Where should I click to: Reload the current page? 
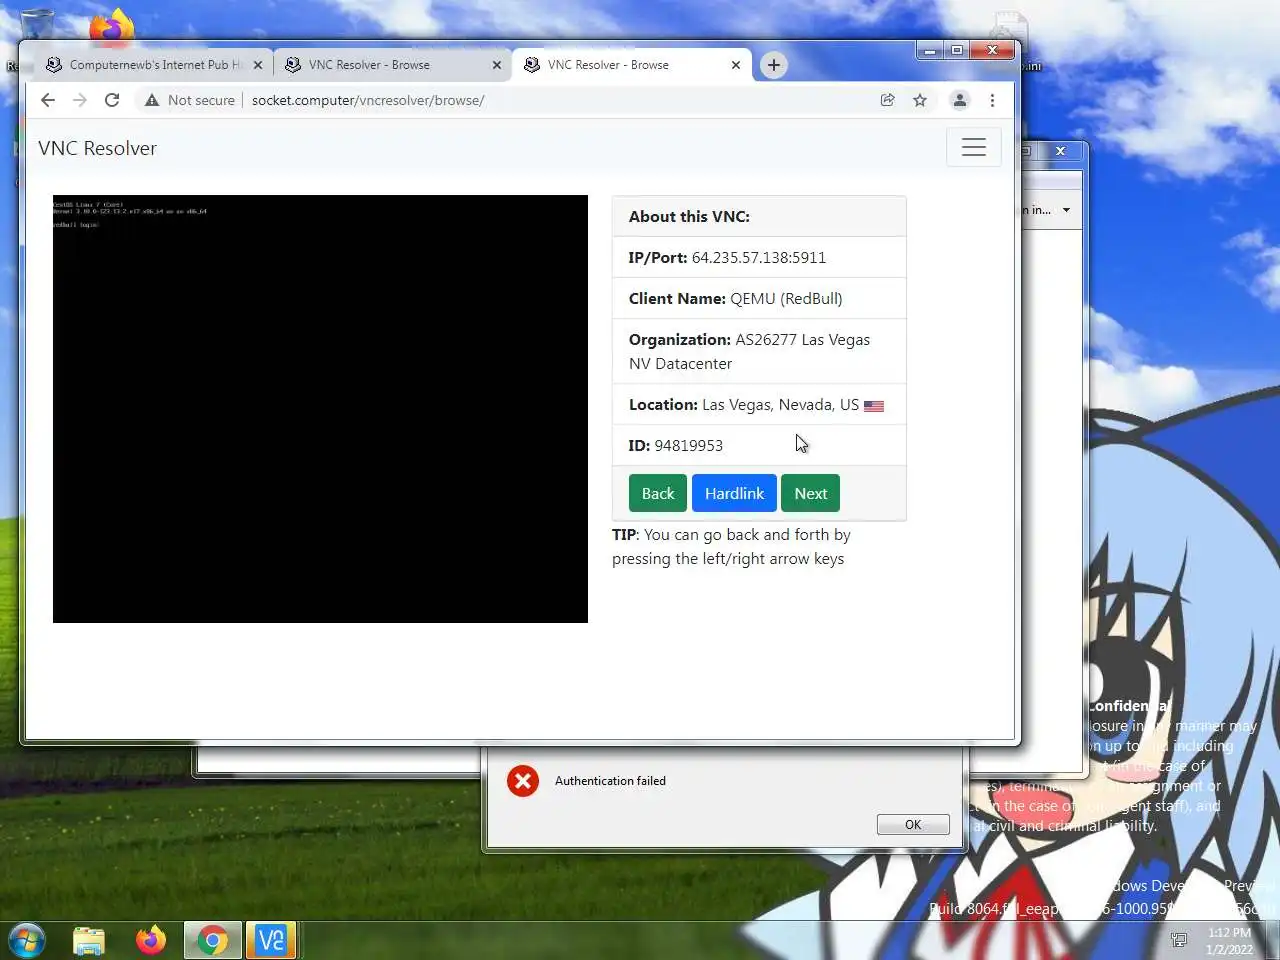[x=112, y=100]
